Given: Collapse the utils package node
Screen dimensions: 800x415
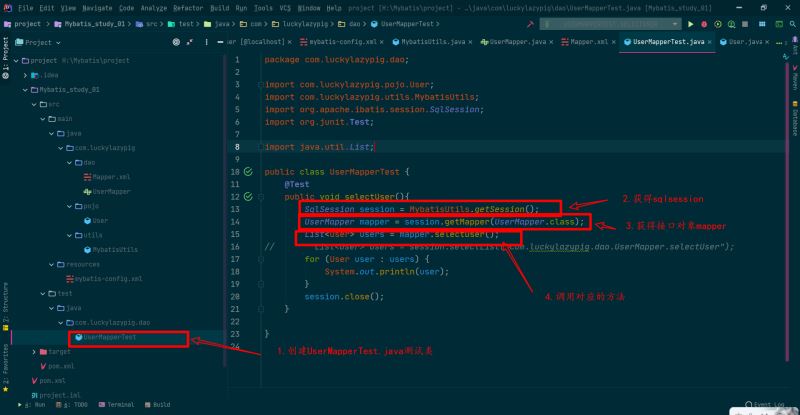Looking at the screenshot, I should [x=69, y=235].
